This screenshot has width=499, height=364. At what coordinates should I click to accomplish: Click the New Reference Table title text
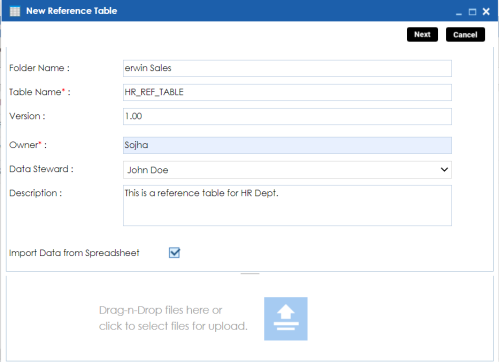[x=72, y=11]
